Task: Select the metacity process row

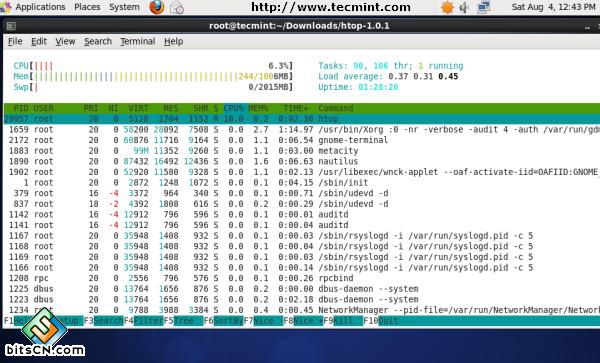Action: pos(302,151)
